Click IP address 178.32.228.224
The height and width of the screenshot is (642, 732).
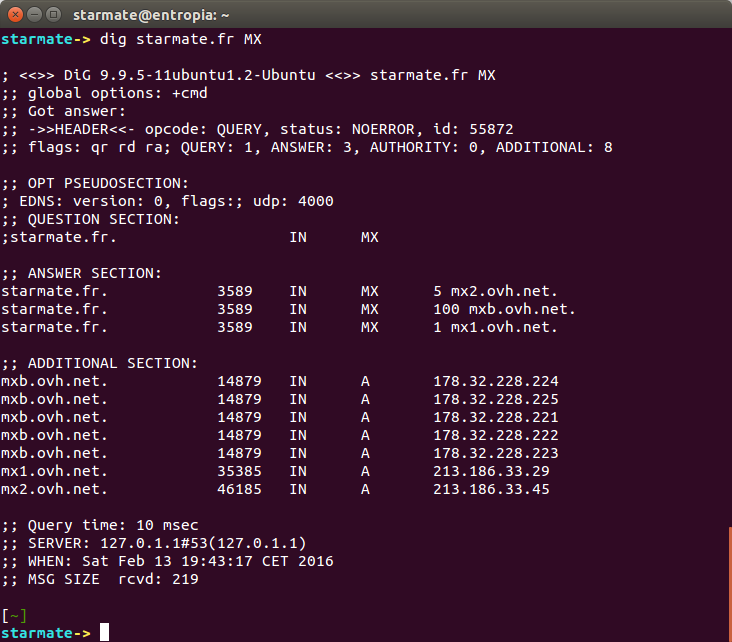pos(495,381)
